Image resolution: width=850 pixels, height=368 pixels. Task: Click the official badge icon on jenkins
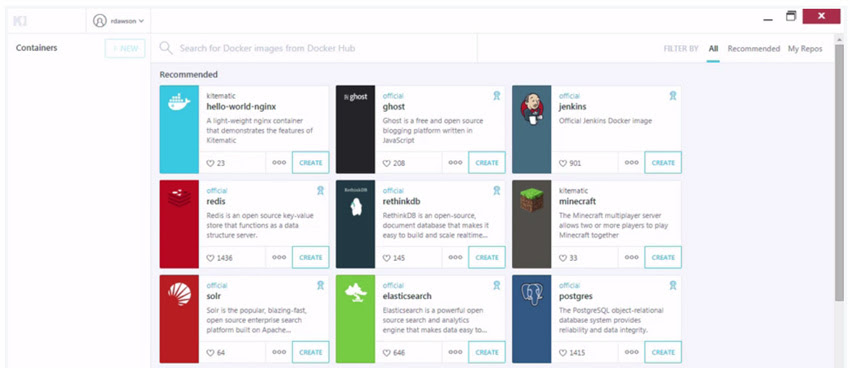point(673,96)
